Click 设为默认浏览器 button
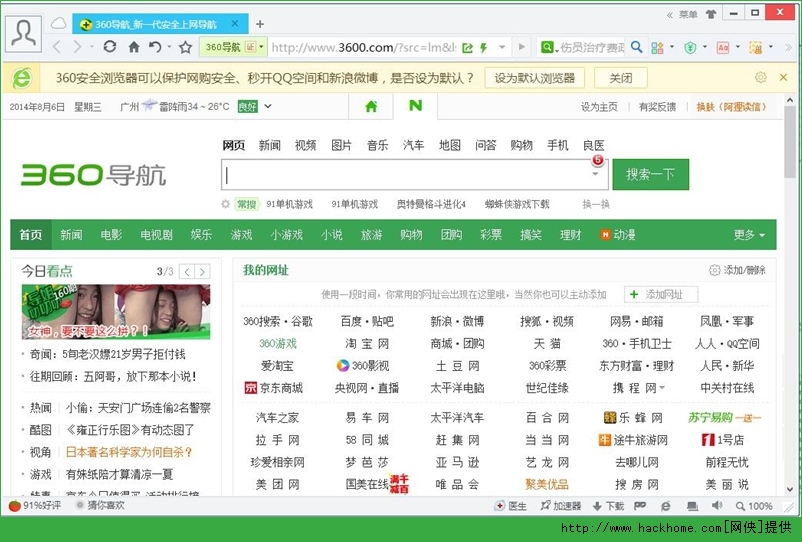The image size is (802, 542). point(534,78)
